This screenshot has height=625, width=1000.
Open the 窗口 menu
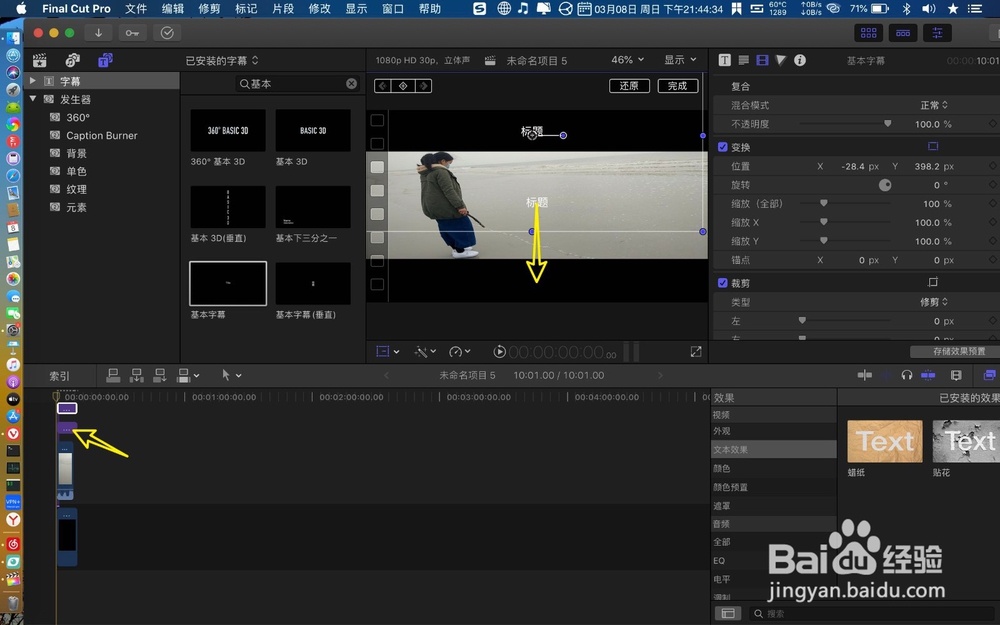[393, 8]
